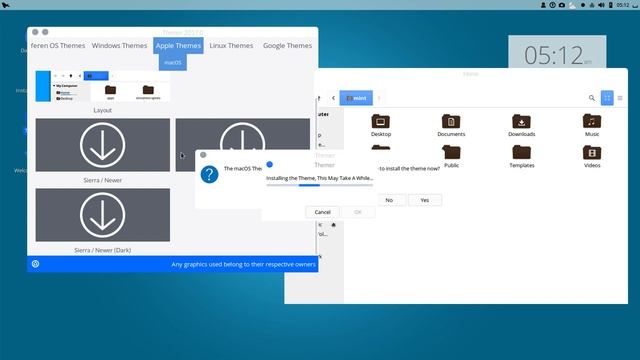Click the 'Sierra / Newer (Dark)' label

pyautogui.click(x=102, y=250)
